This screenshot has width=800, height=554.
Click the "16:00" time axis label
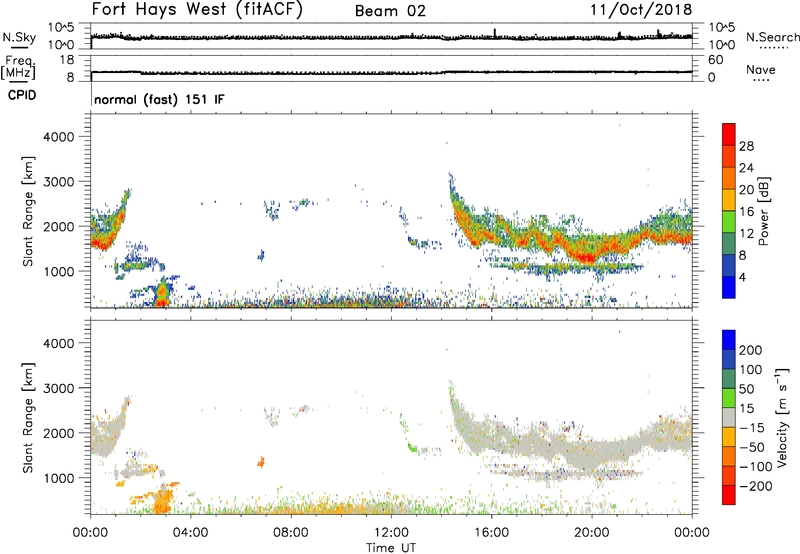[x=491, y=533]
